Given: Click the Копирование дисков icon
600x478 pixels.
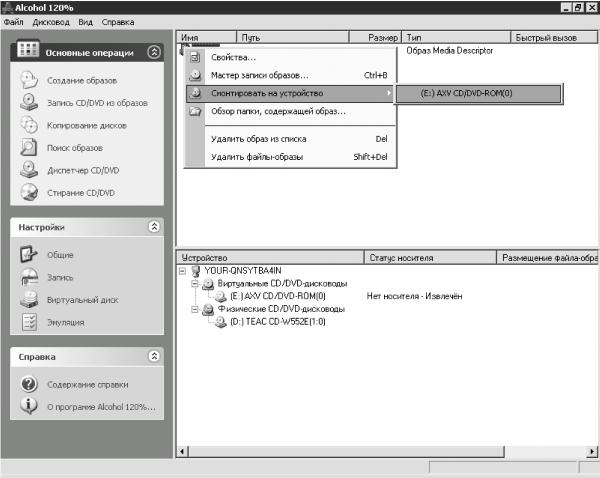Looking at the screenshot, I should [x=29, y=125].
